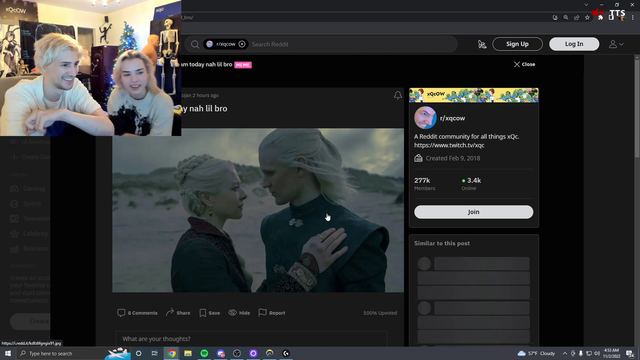Click the install app icon in address bar
The height and width of the screenshot is (360, 640).
[x=555, y=18]
